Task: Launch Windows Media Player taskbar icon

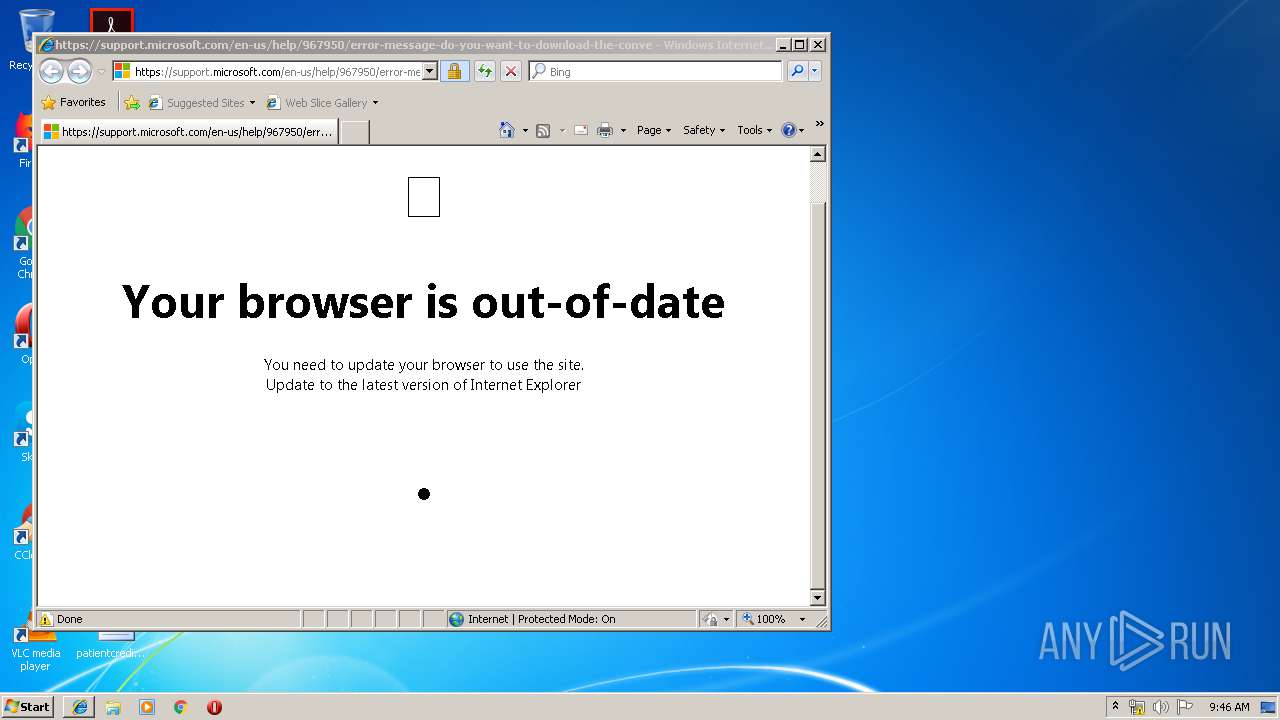Action: point(147,707)
